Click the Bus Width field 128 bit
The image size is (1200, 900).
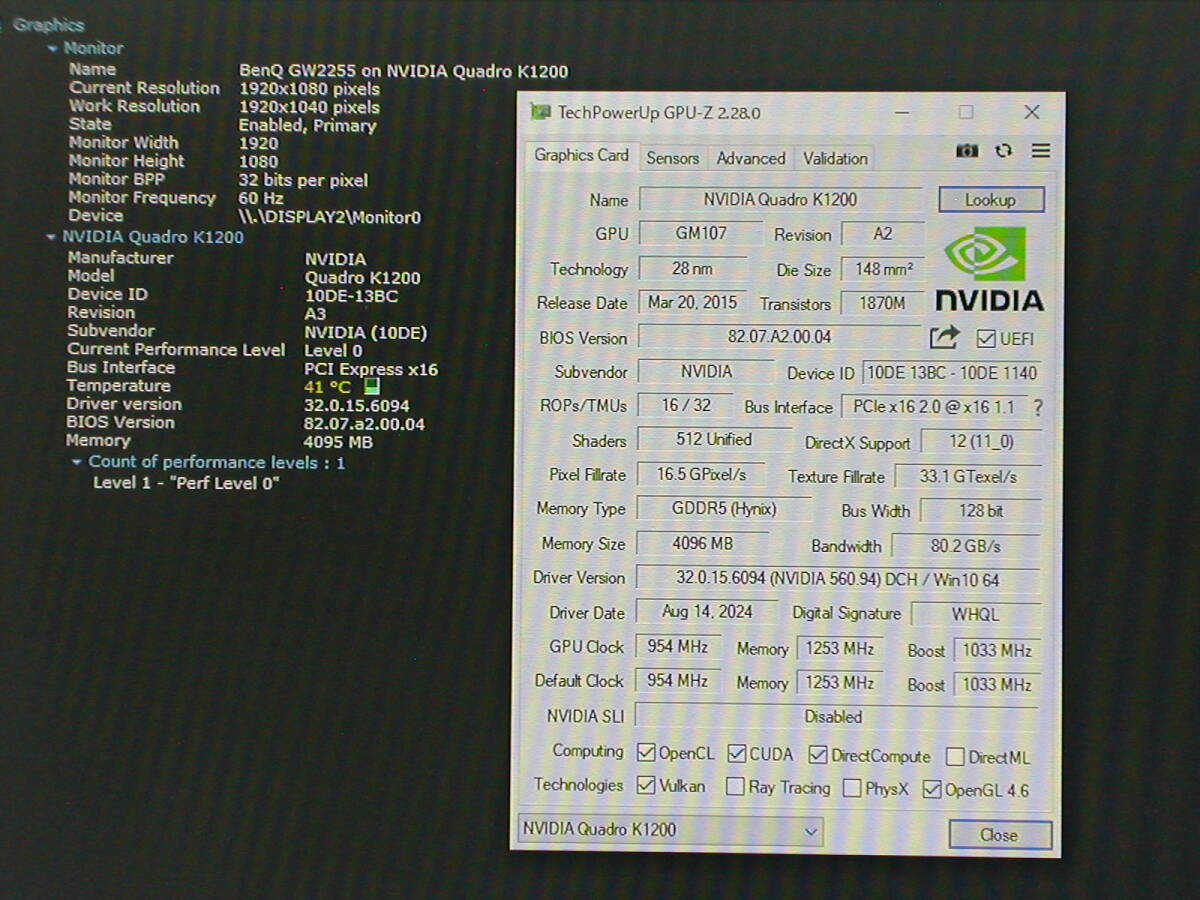pos(980,511)
